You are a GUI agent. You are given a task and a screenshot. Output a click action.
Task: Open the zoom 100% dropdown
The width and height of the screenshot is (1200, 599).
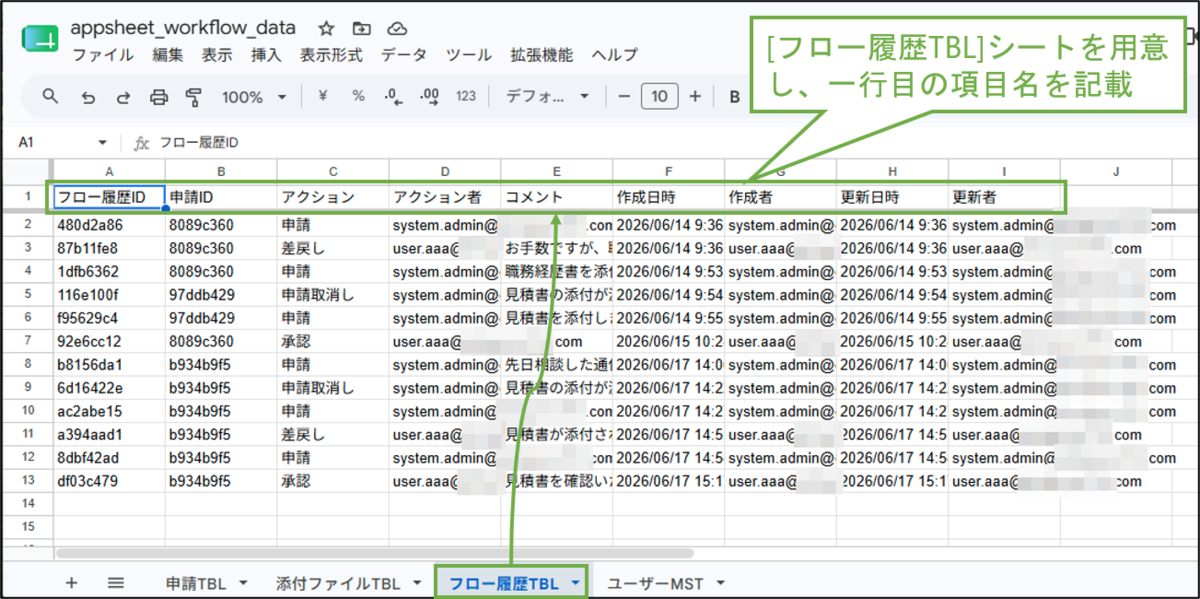click(x=254, y=97)
